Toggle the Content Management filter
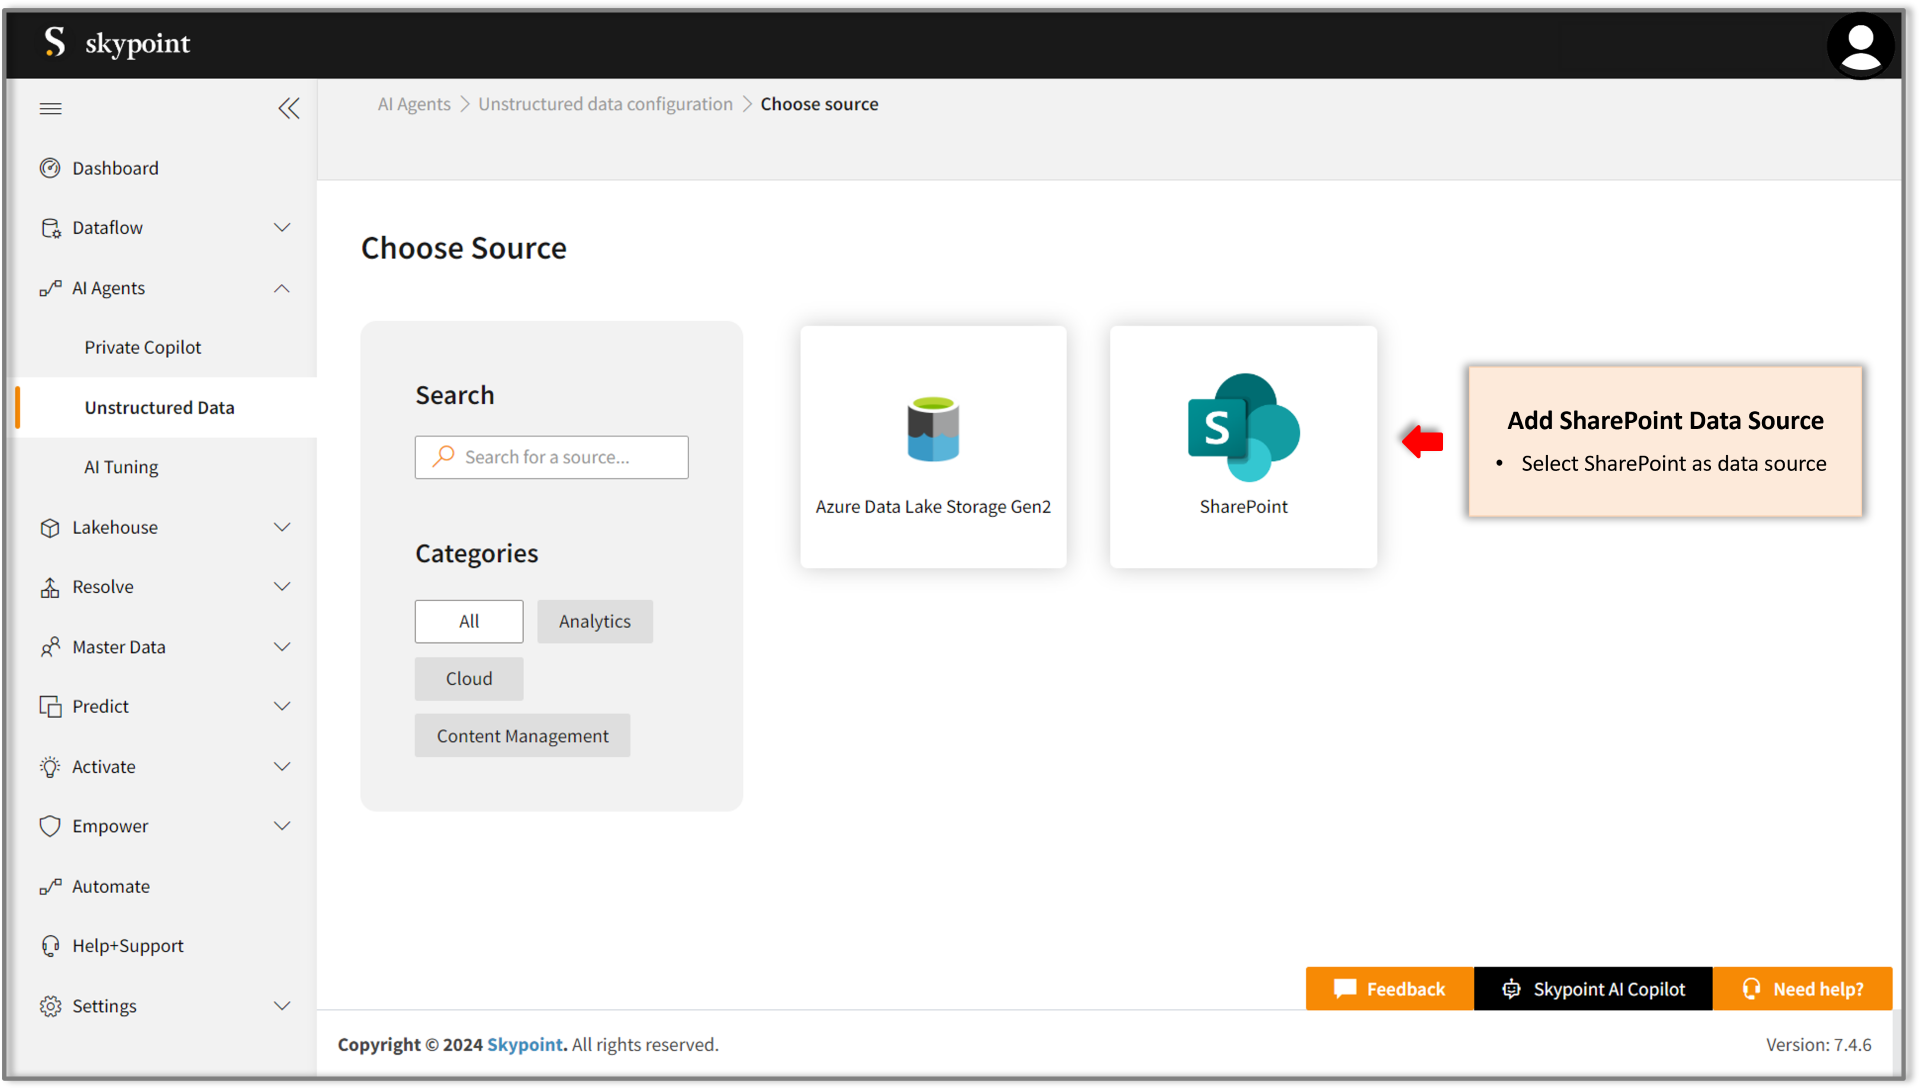This screenshot has height=1089, width=1920. pyautogui.click(x=522, y=735)
